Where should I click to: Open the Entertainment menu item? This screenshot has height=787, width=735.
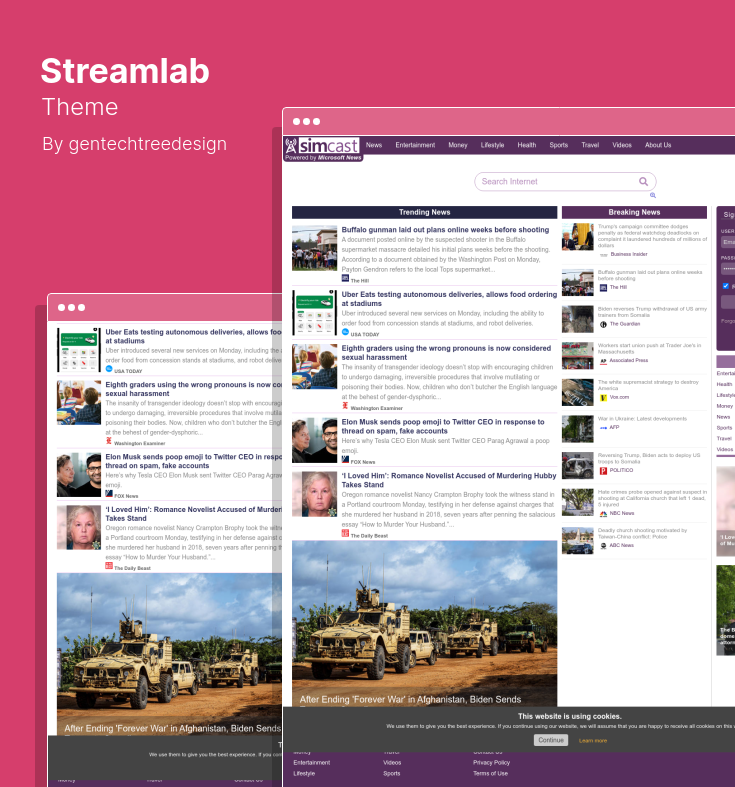pos(415,145)
